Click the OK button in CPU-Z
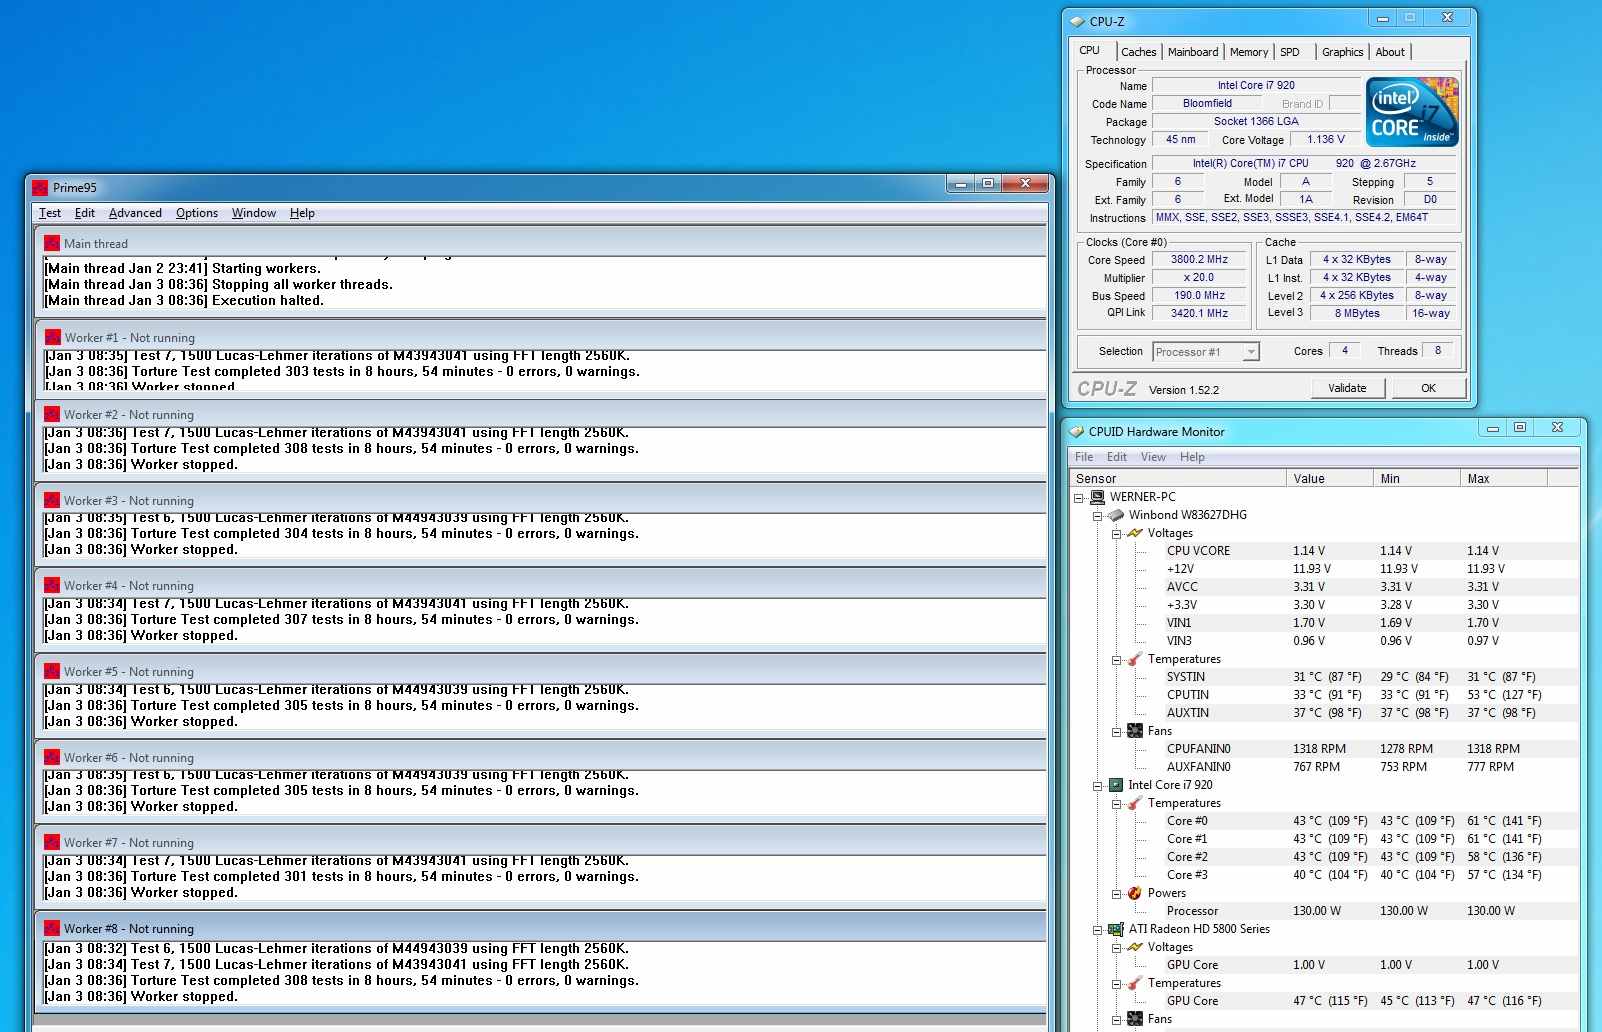 [x=1428, y=388]
